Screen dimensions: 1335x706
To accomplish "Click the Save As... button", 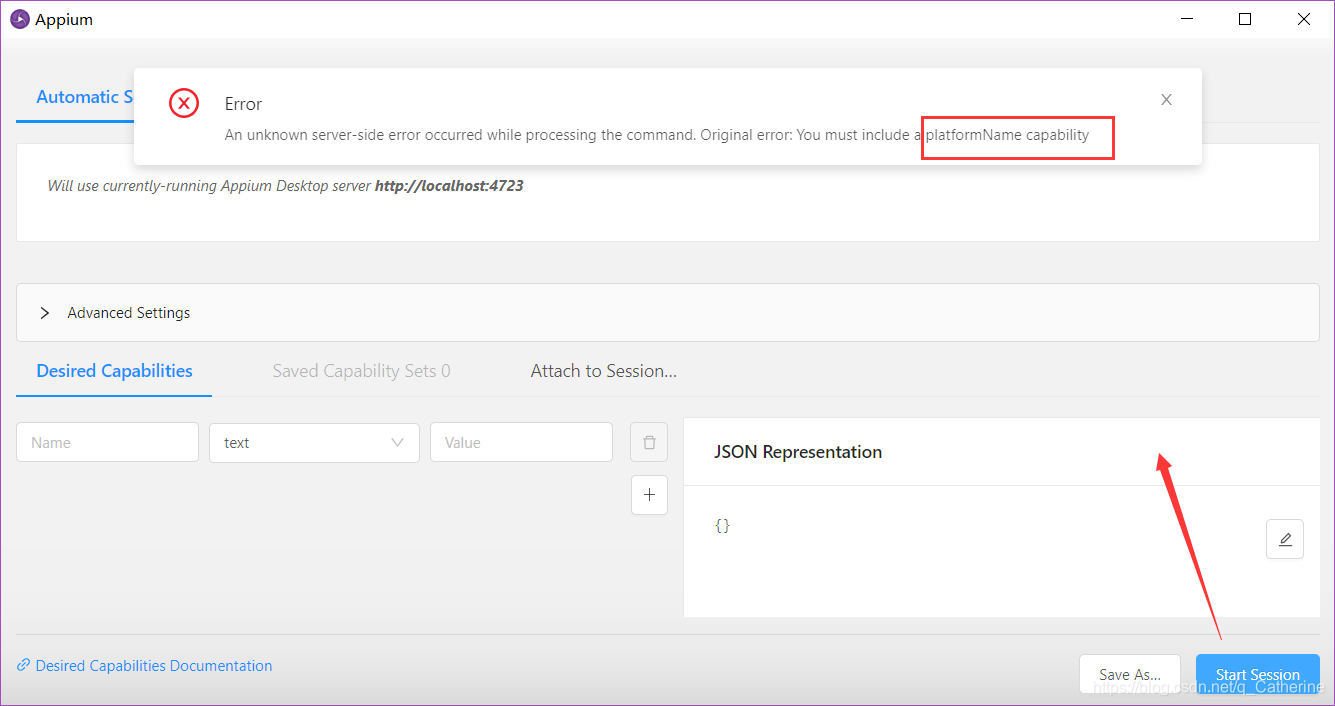I will click(x=1130, y=674).
